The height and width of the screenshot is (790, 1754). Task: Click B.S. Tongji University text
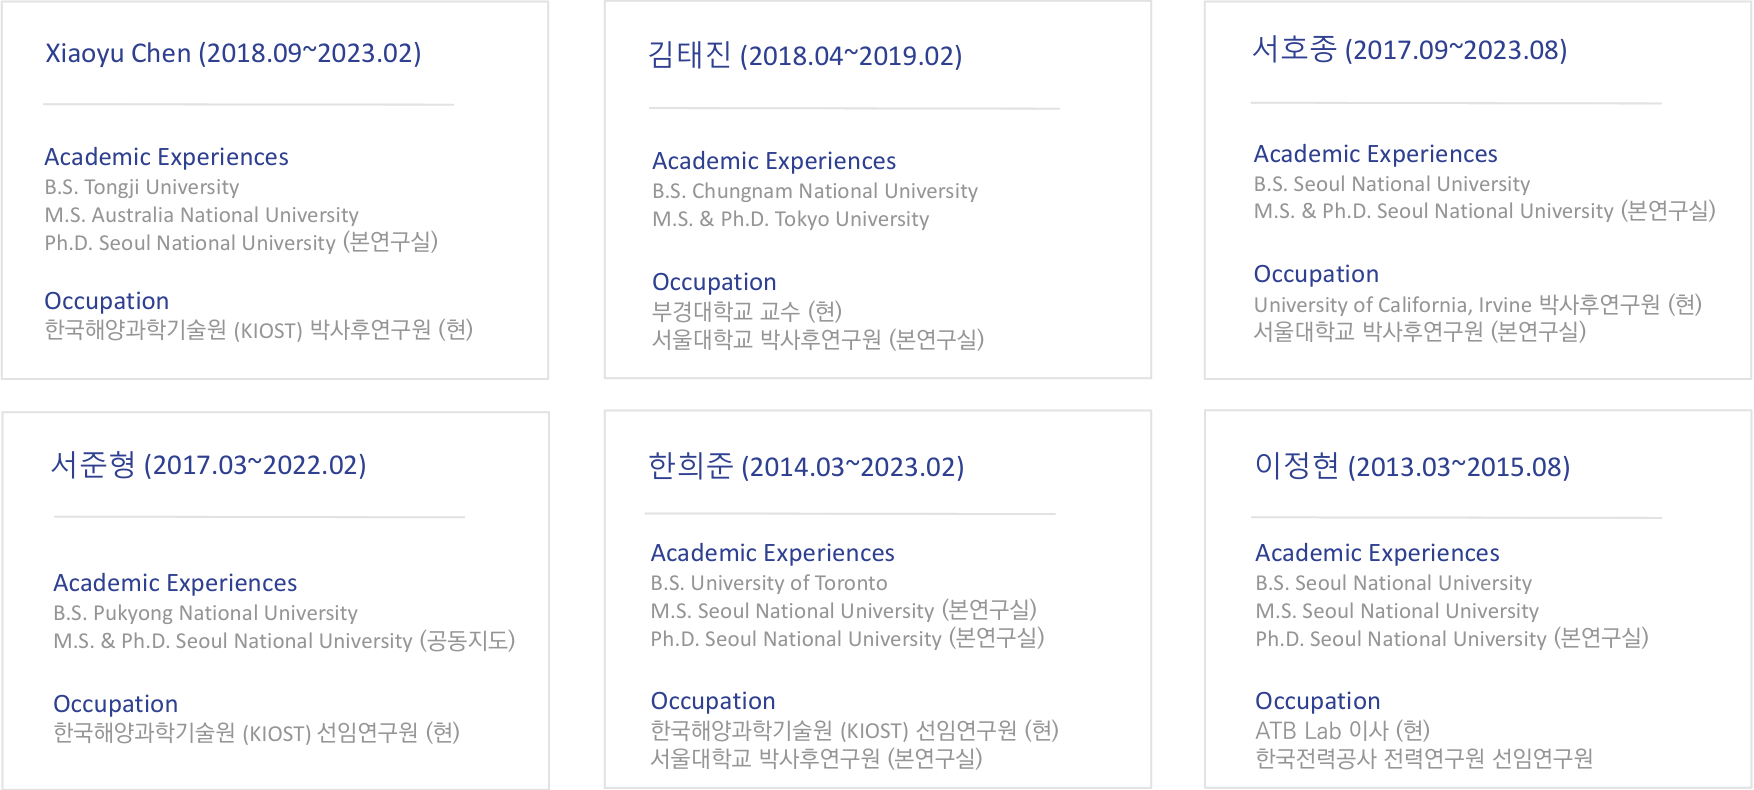click(x=142, y=187)
